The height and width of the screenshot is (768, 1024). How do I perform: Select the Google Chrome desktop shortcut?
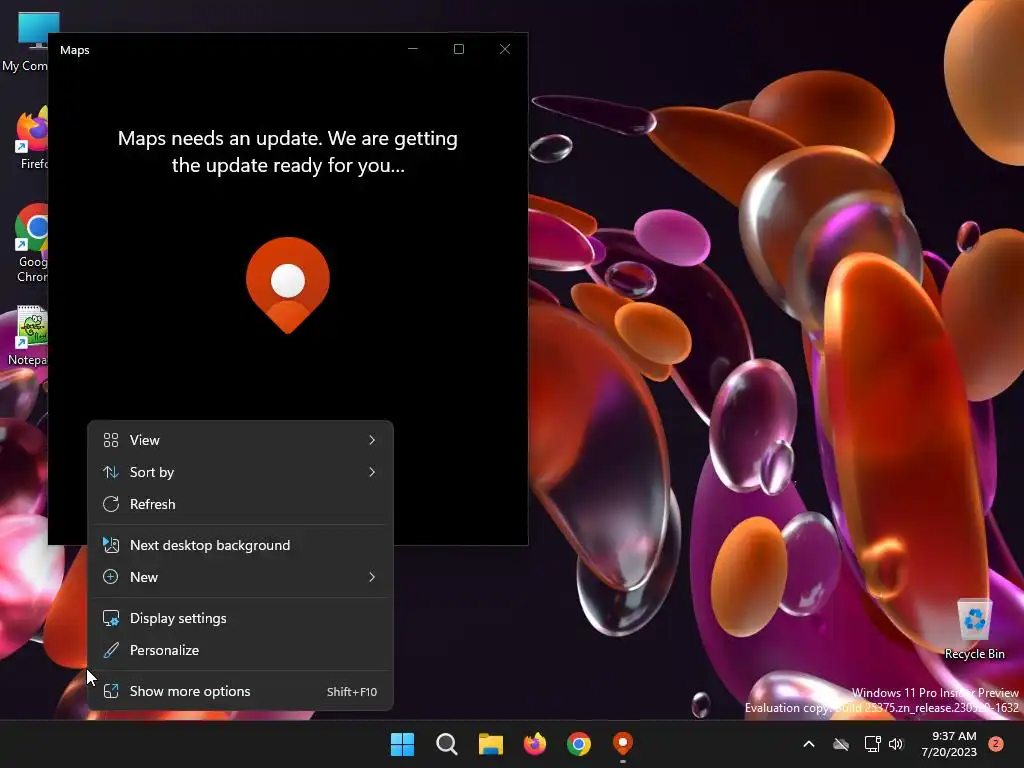pos(31,243)
